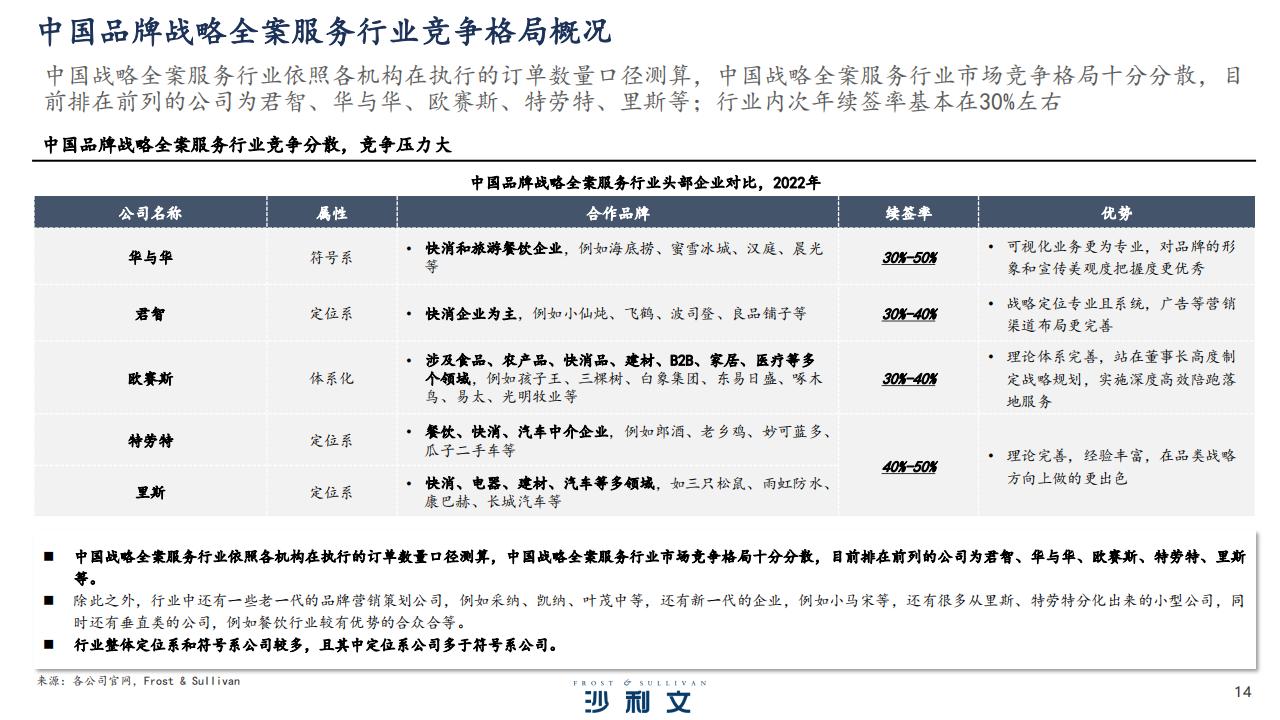This screenshot has height=720, width=1280.
Task: Select company name cell 君智
Action: [150, 314]
